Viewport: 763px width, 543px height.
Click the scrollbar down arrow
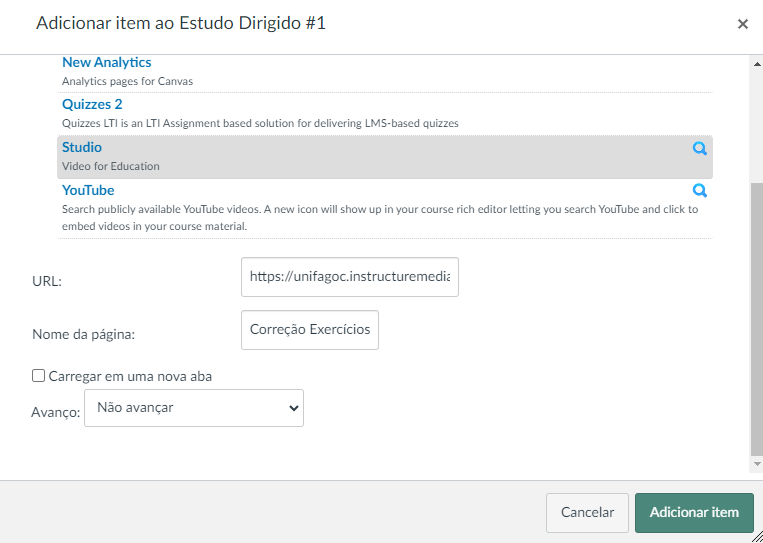[755, 464]
